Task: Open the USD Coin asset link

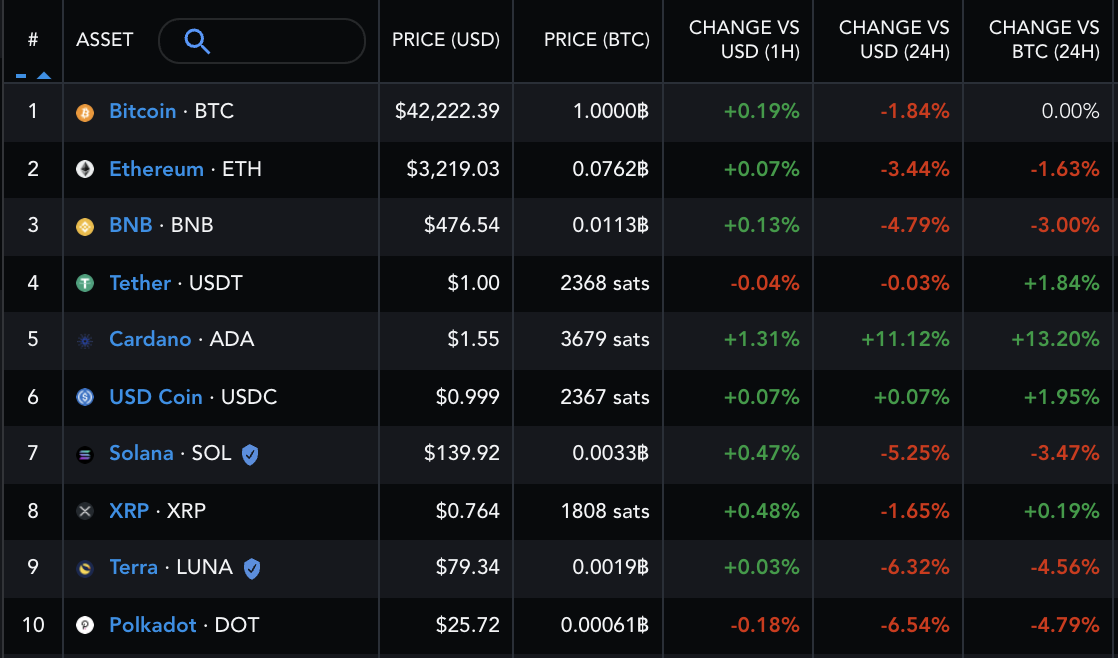Action: pos(156,396)
